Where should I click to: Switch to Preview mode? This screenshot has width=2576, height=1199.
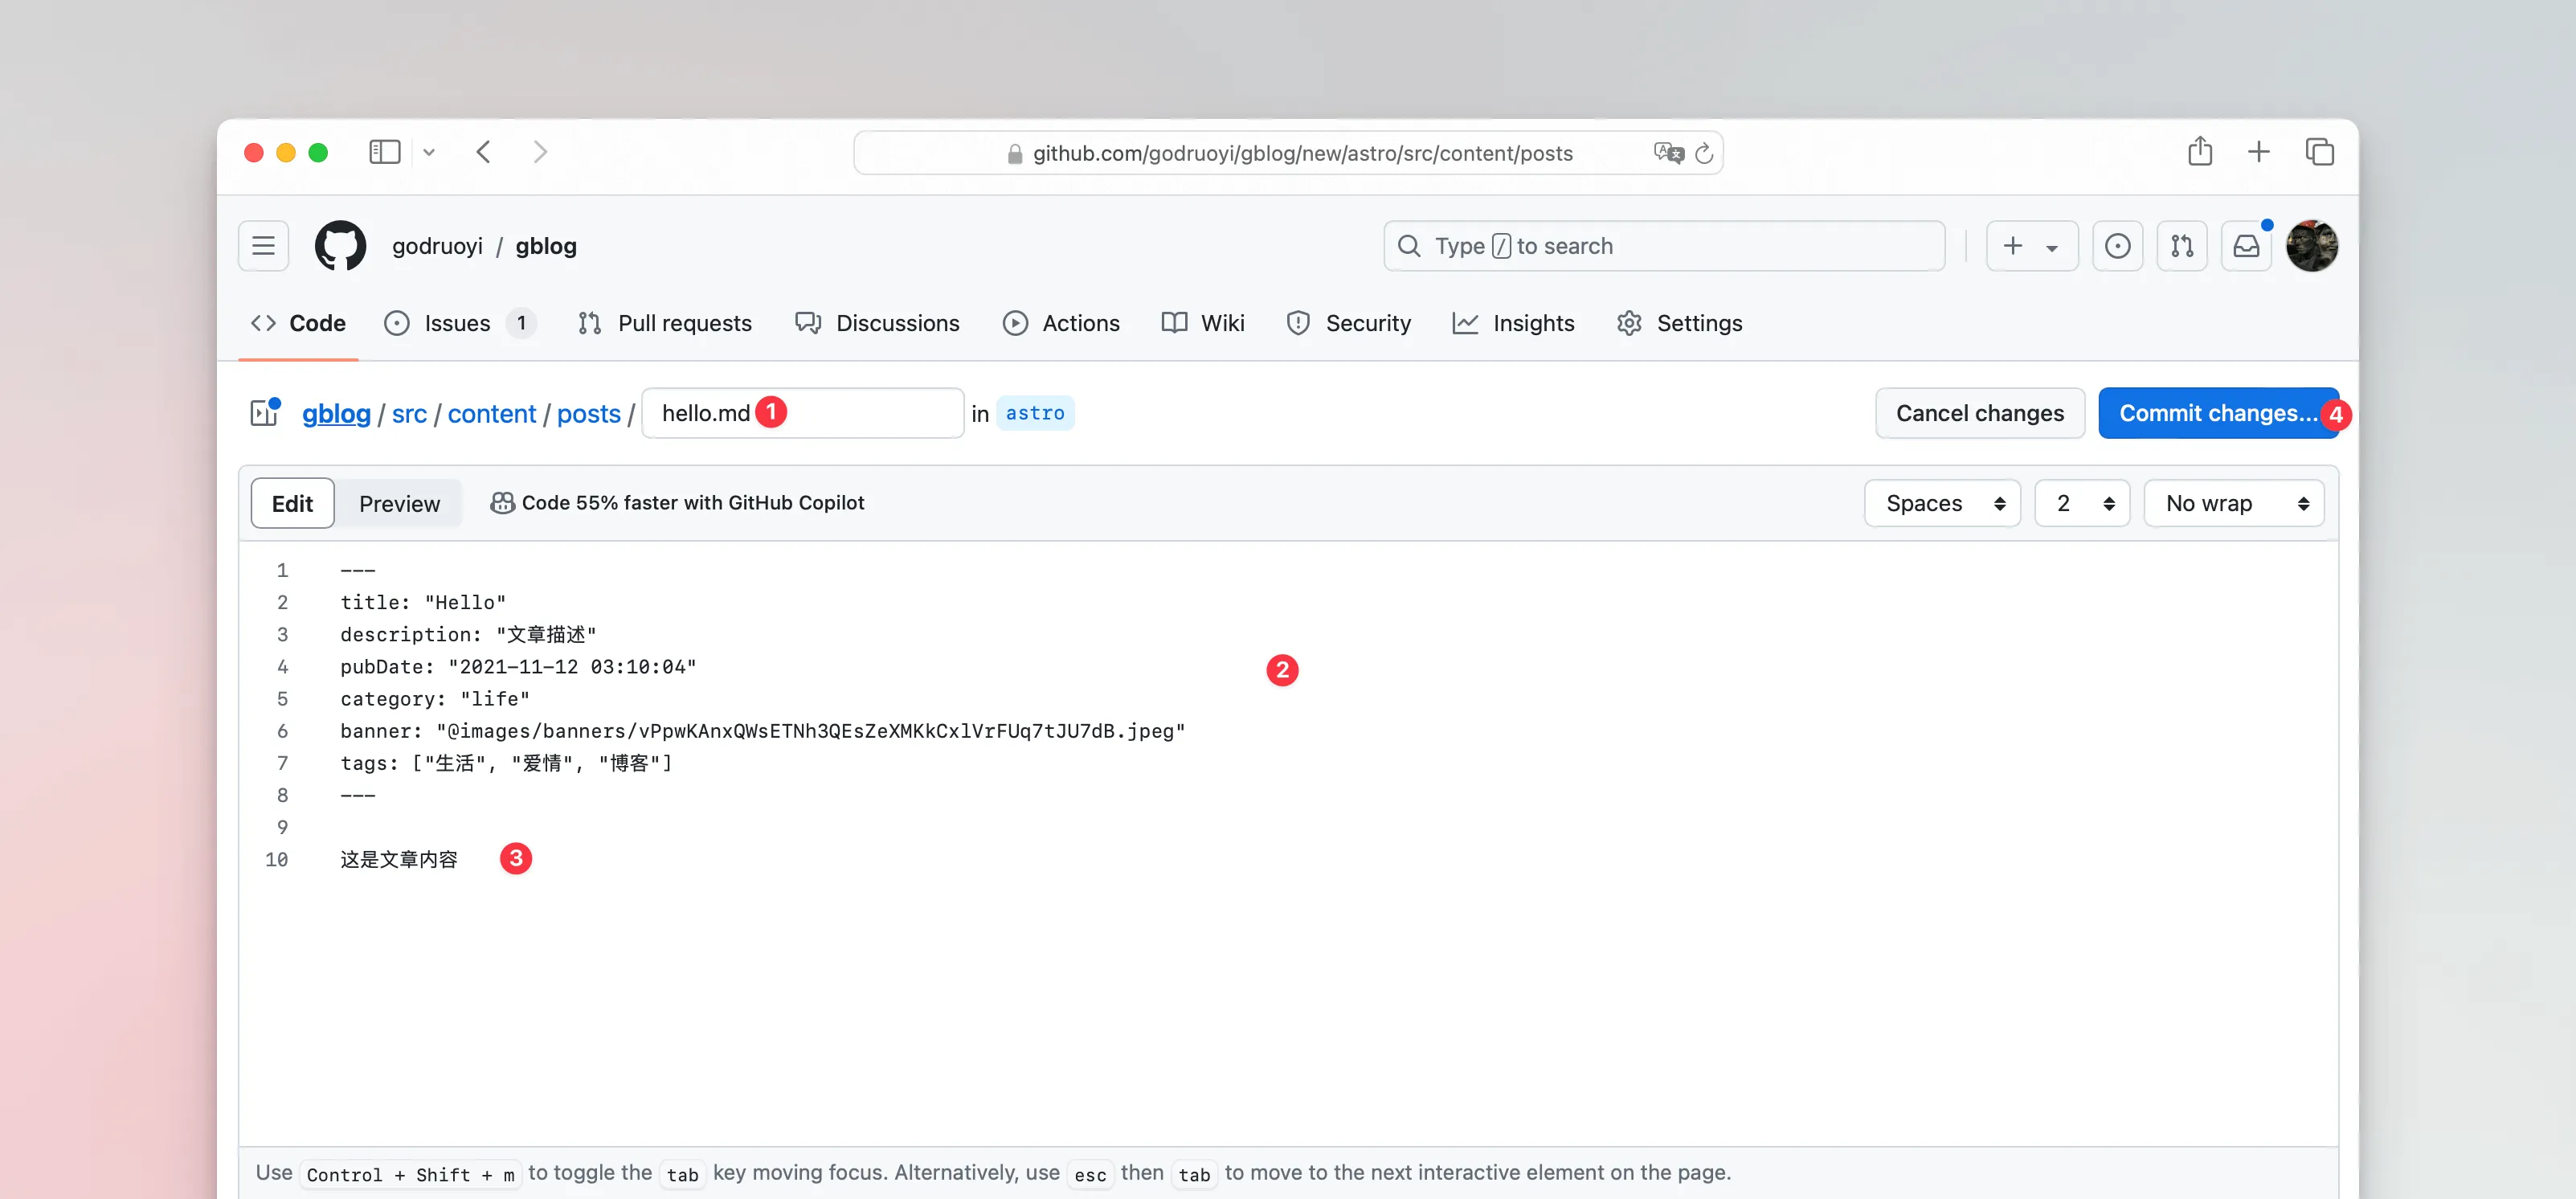pos(399,504)
